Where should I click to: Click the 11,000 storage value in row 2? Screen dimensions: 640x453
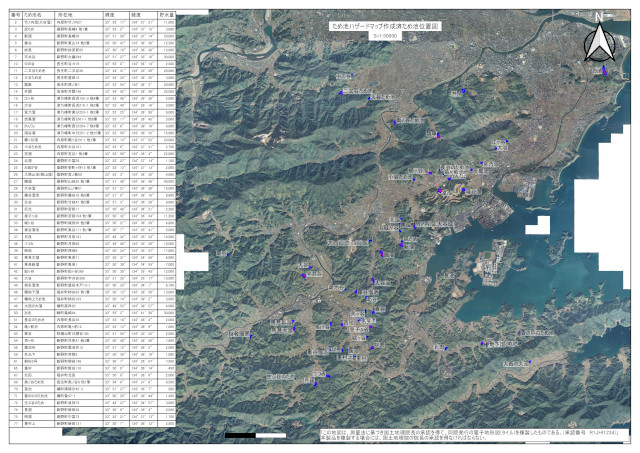pos(169,22)
